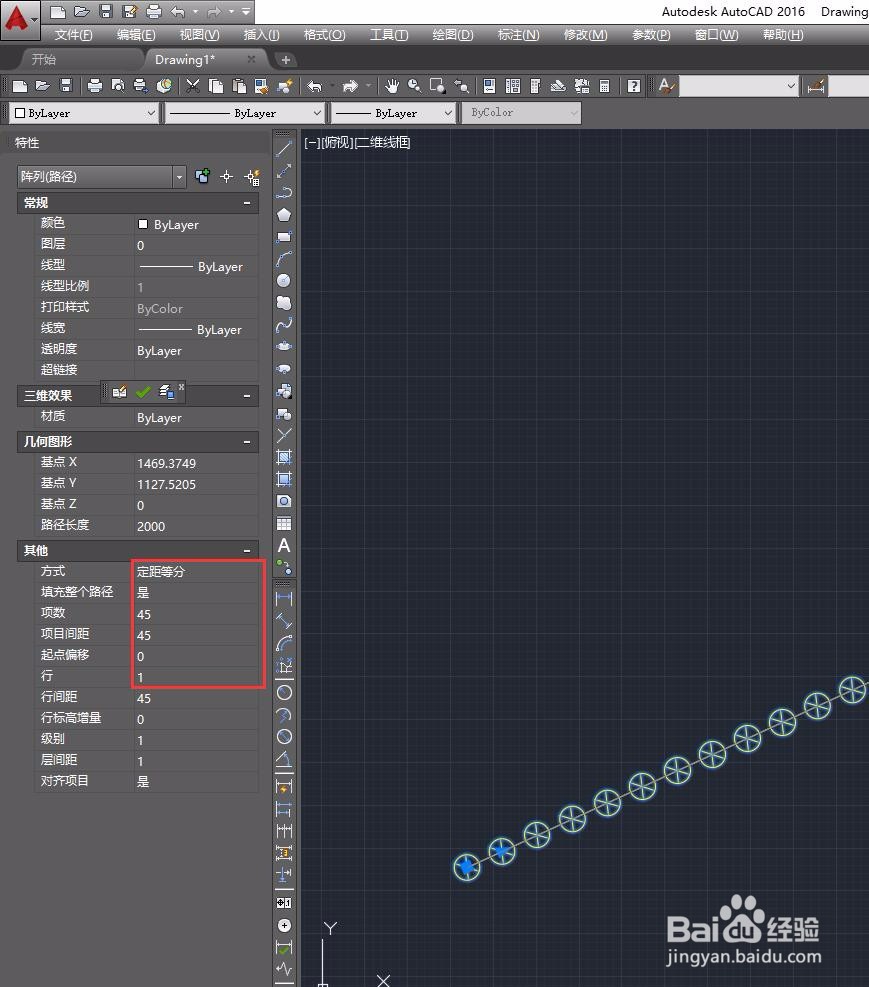Select the Line draw tool

coord(284,149)
